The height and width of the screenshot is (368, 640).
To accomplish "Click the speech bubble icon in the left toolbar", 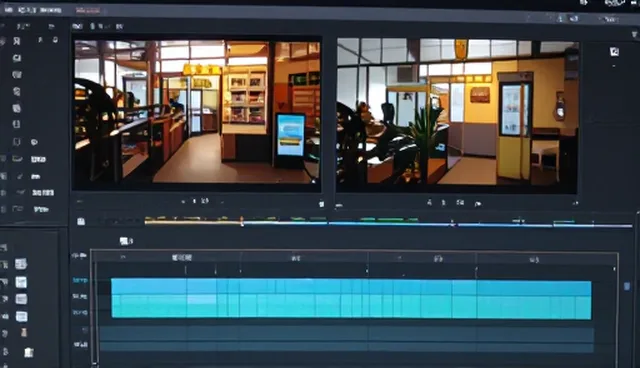I will (x=34, y=142).
